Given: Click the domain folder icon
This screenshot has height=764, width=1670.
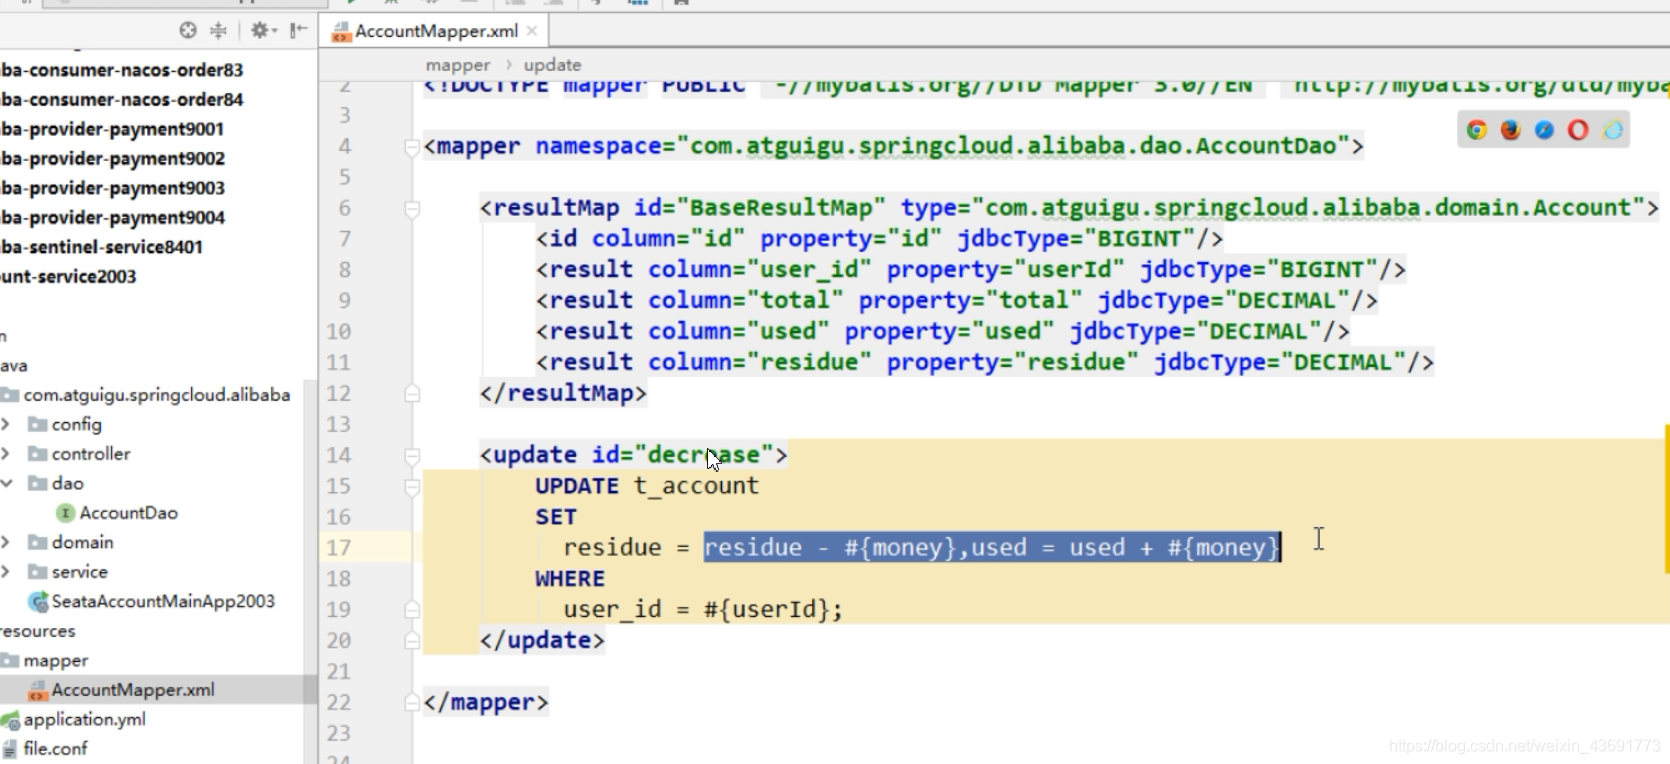Looking at the screenshot, I should coord(38,542).
